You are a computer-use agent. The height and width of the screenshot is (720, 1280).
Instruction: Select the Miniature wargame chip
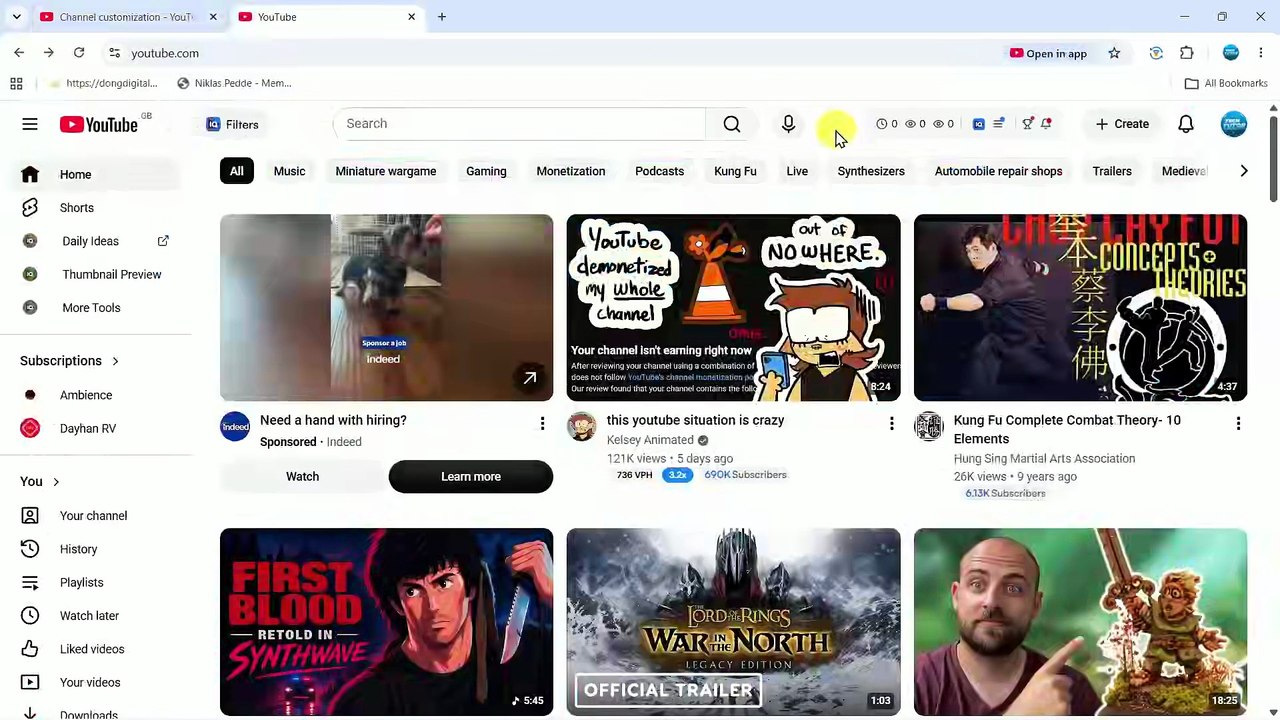tap(386, 171)
